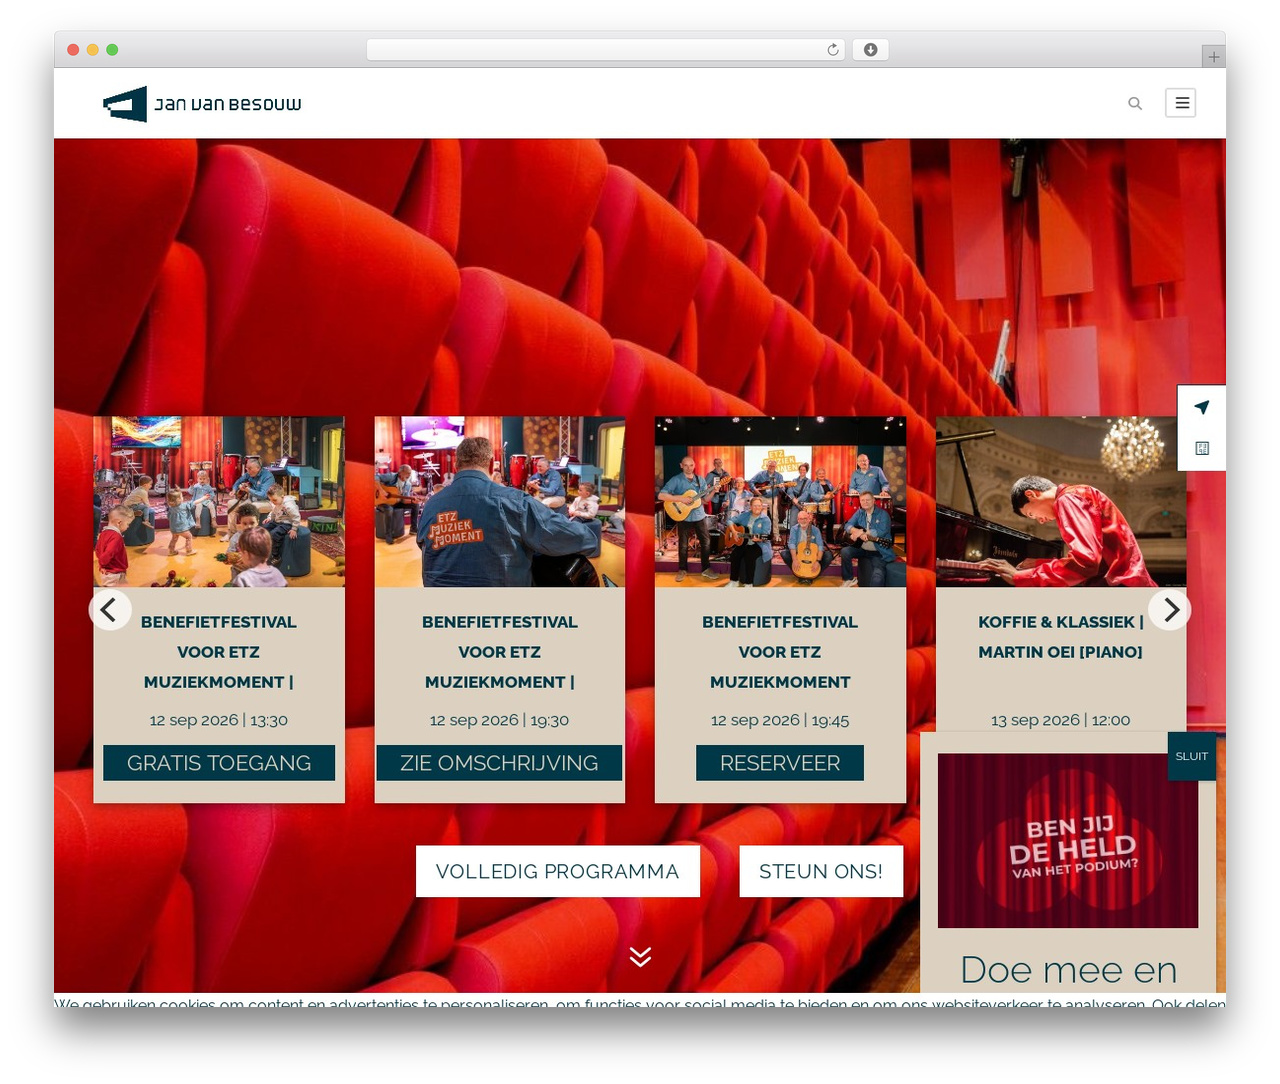Viewport: 1280px width, 1084px height.
Task: Open the hamburger menu
Action: 1181,103
